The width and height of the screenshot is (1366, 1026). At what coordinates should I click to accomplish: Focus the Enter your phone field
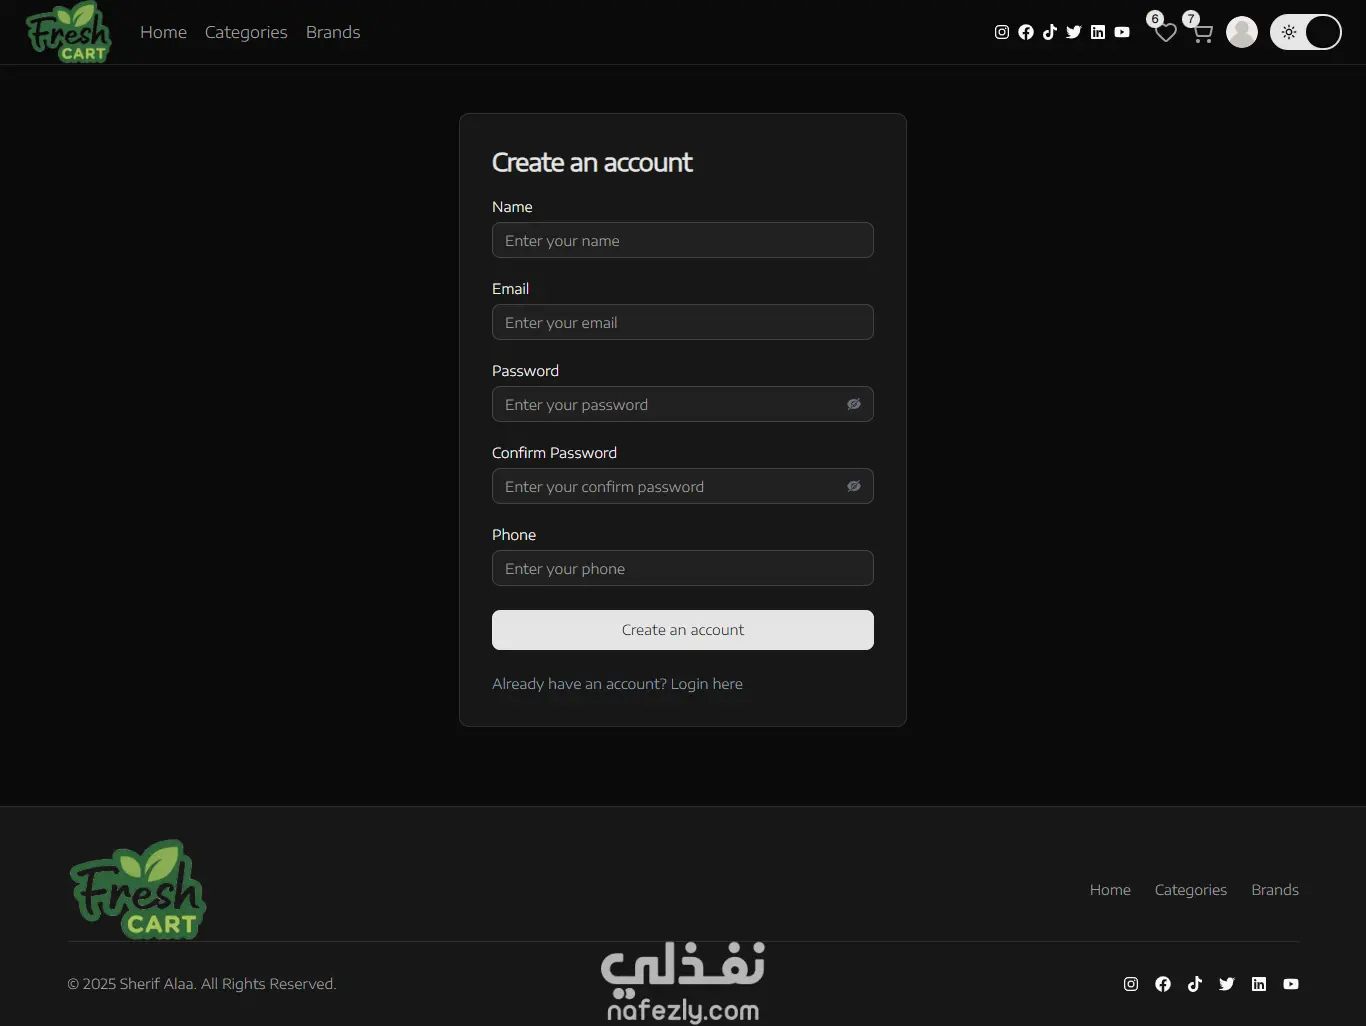point(683,568)
